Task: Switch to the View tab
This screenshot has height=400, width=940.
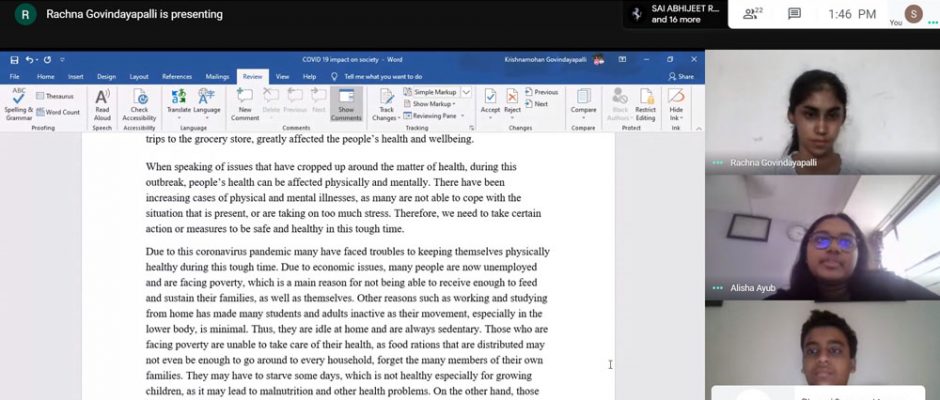Action: point(282,77)
